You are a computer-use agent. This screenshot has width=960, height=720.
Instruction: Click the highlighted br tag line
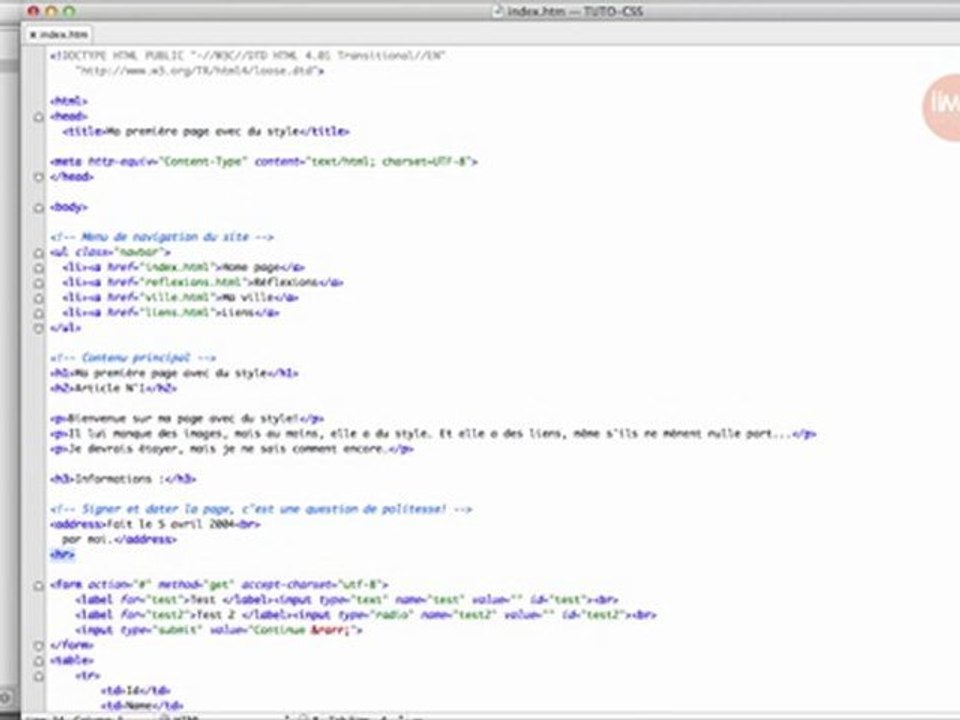click(x=62, y=555)
